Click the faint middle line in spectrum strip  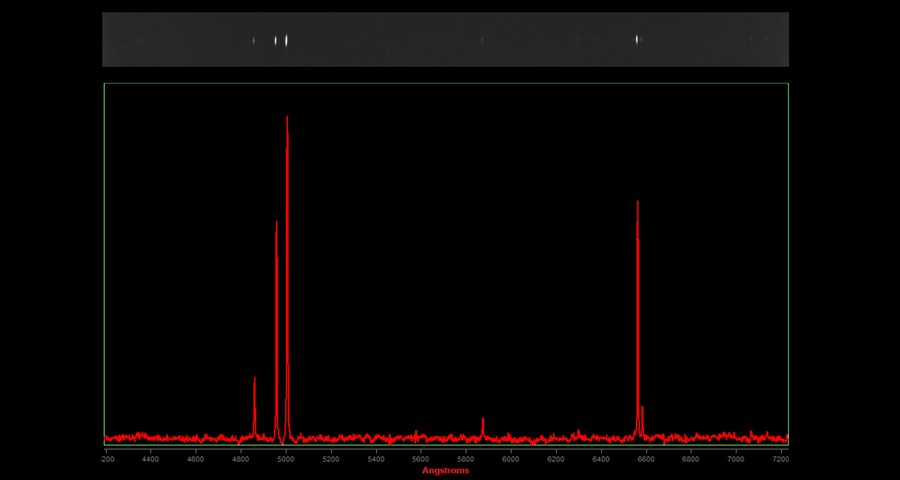coord(482,41)
